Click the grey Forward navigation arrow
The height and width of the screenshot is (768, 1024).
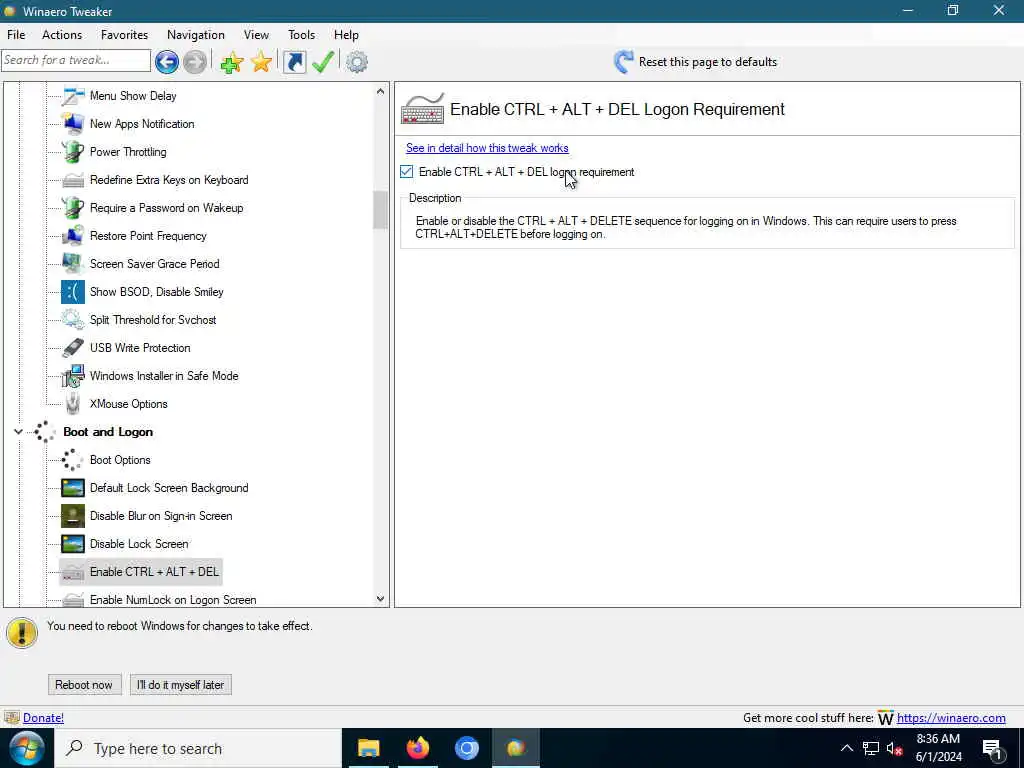click(195, 62)
